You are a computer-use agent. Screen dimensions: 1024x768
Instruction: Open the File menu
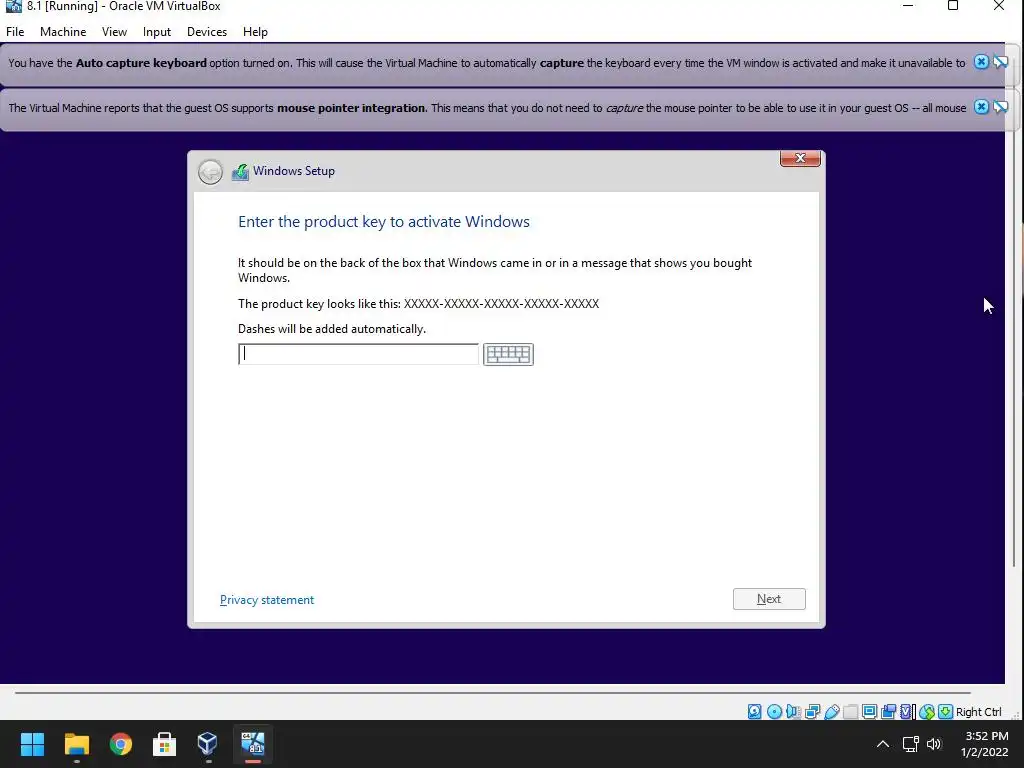pyautogui.click(x=15, y=31)
